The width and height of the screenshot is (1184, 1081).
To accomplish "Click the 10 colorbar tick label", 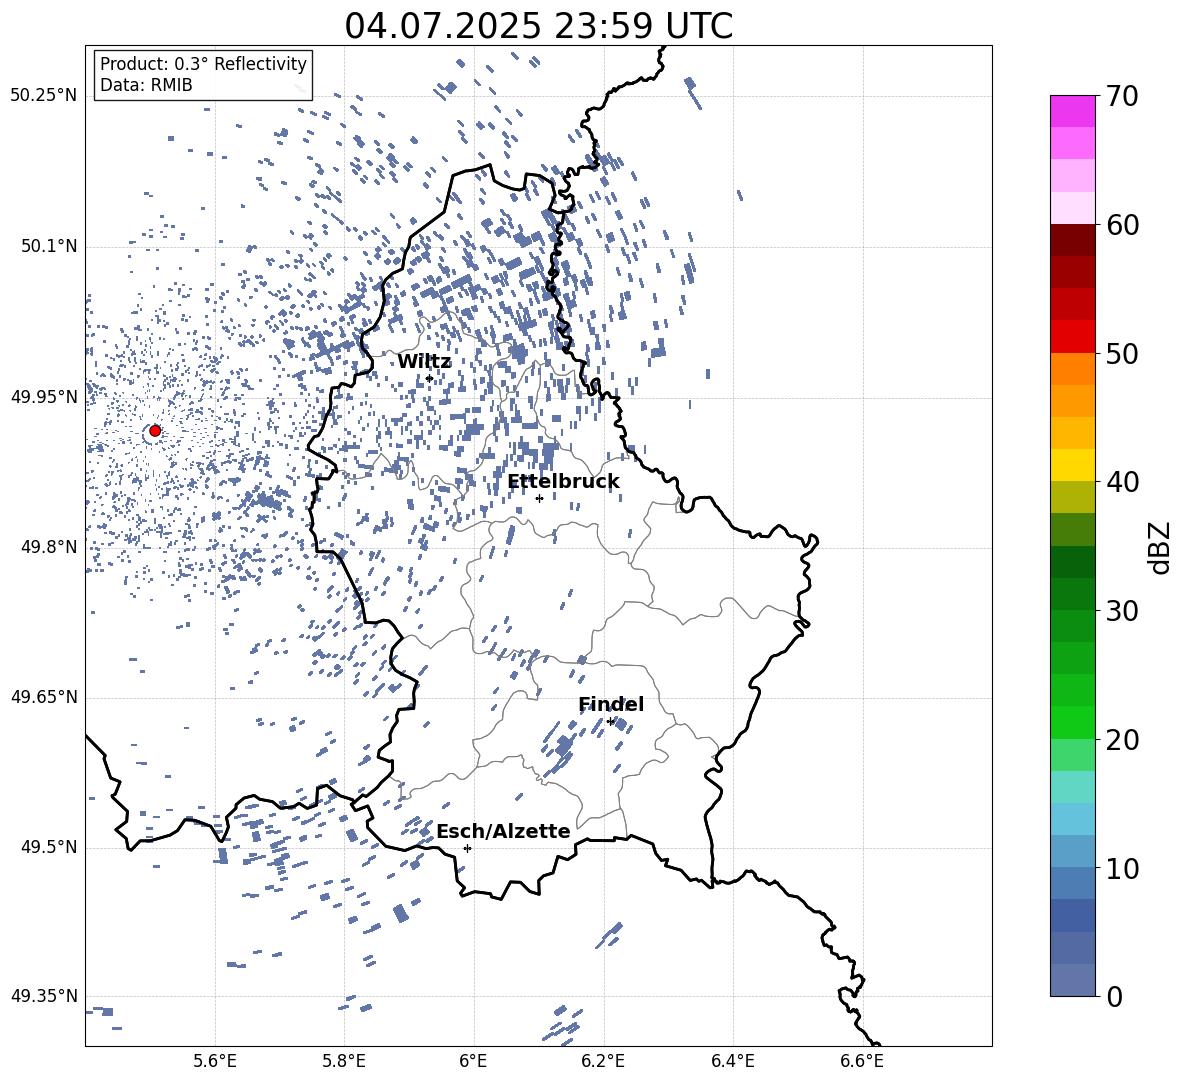I will pos(1122,869).
